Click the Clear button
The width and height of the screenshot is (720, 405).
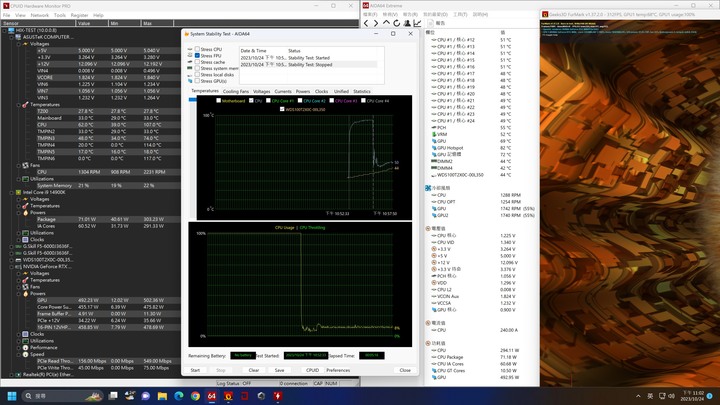[253, 370]
